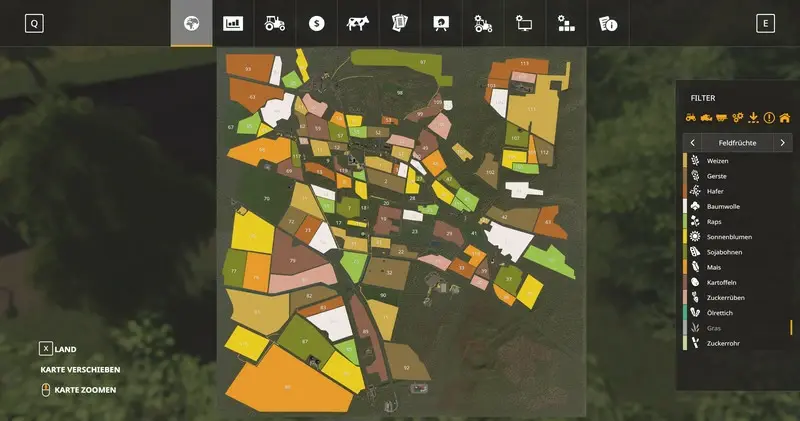Click the Feldfrüchte filter category selector
800x421 pixels.
[x=737, y=143]
